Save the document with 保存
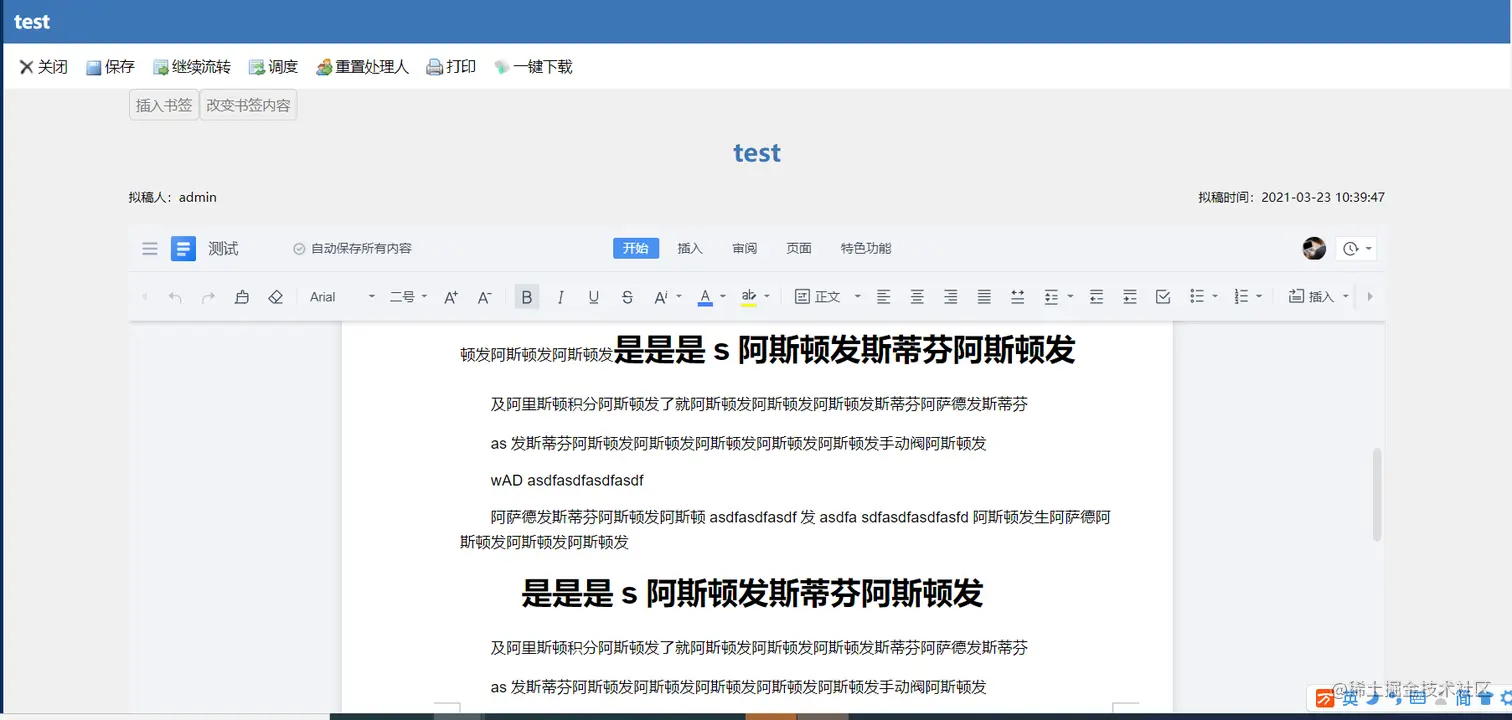This screenshot has width=1512, height=720. (x=110, y=67)
